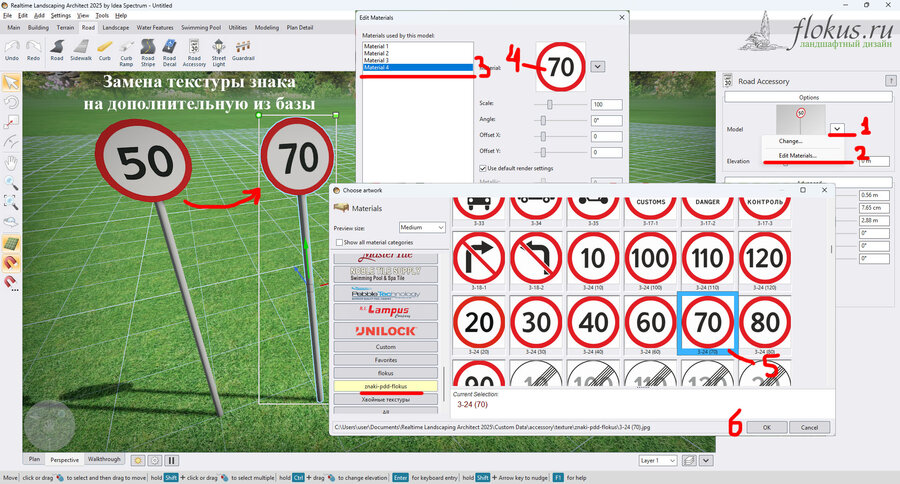The height and width of the screenshot is (484, 900).
Task: Click the arc curve tool icon
Action: click(11, 142)
